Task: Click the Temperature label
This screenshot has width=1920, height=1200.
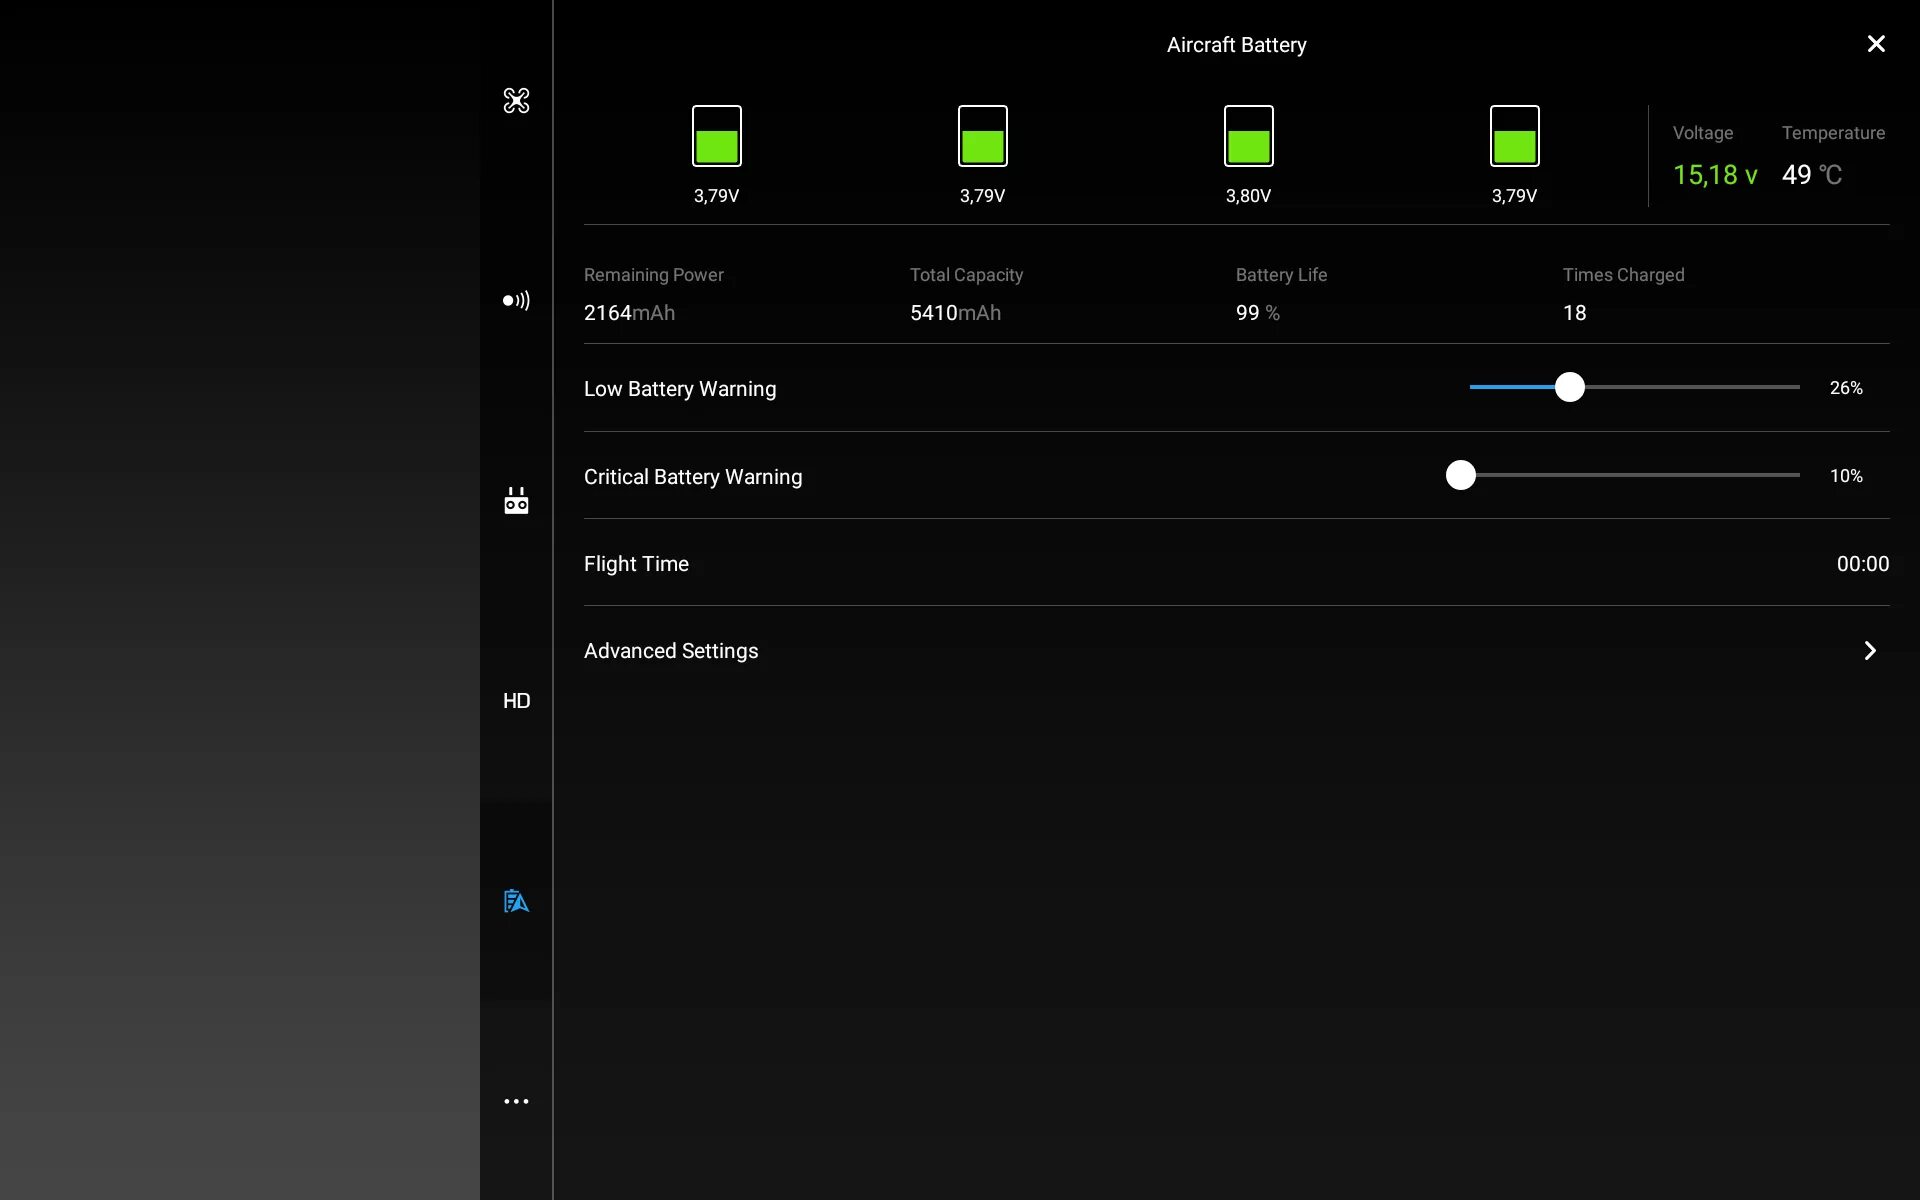Action: (x=1833, y=133)
